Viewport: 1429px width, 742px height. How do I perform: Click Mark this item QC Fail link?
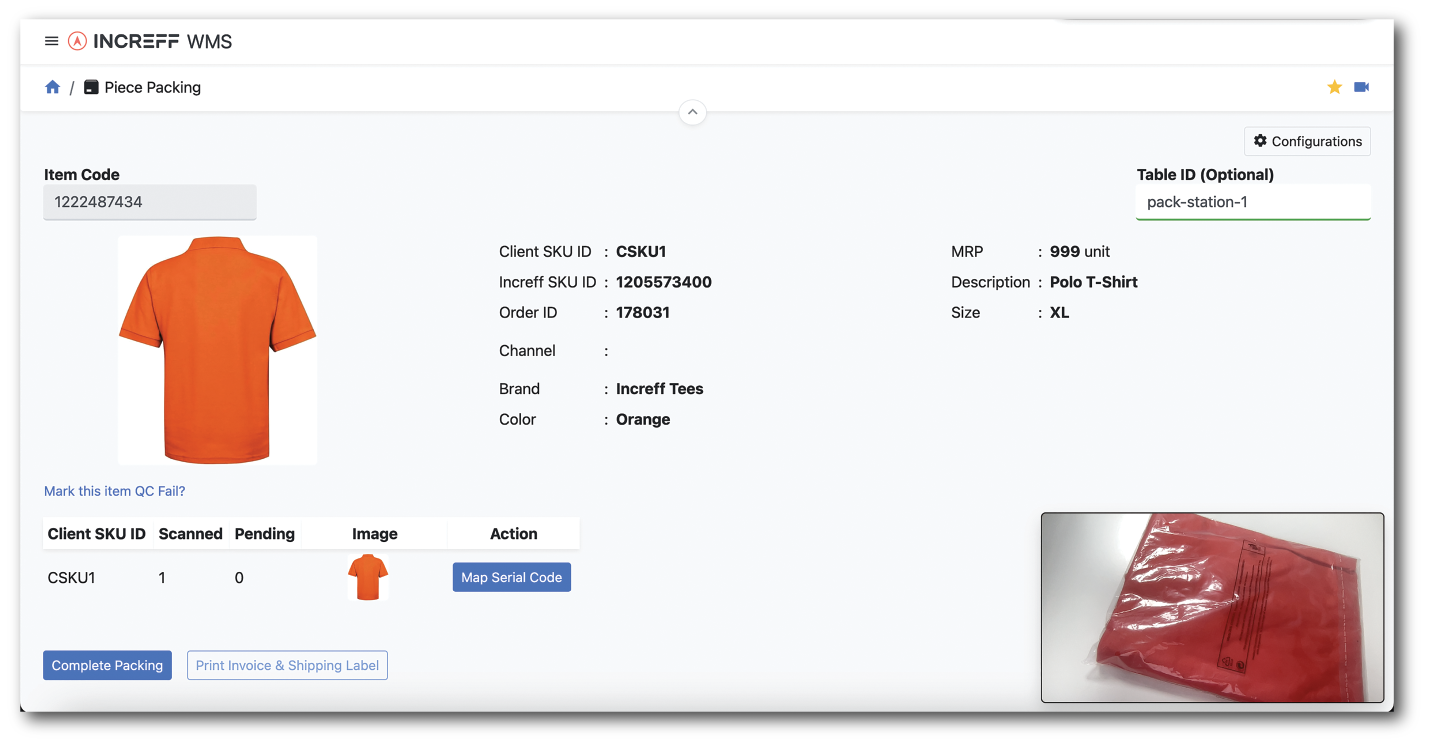[115, 491]
